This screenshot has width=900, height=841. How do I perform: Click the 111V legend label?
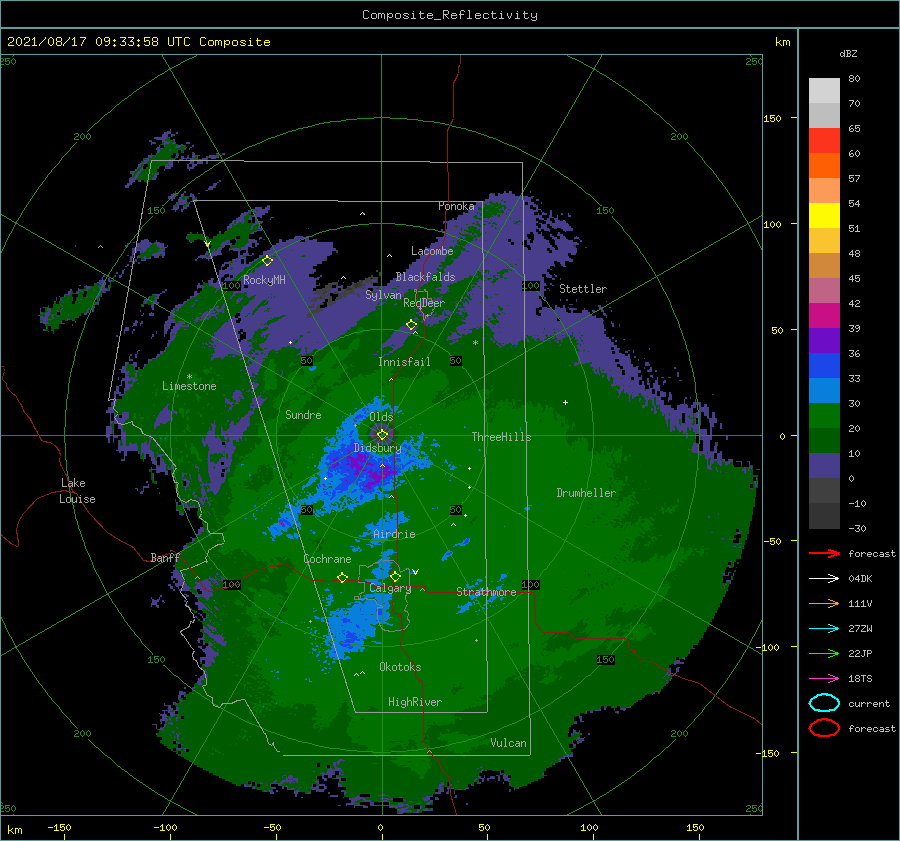(x=860, y=603)
